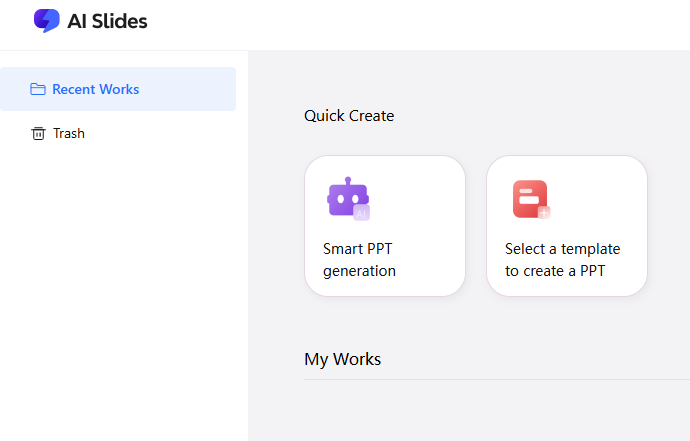Viewport: 690px width, 441px height.
Task: Click the Trash bin icon
Action: click(38, 133)
